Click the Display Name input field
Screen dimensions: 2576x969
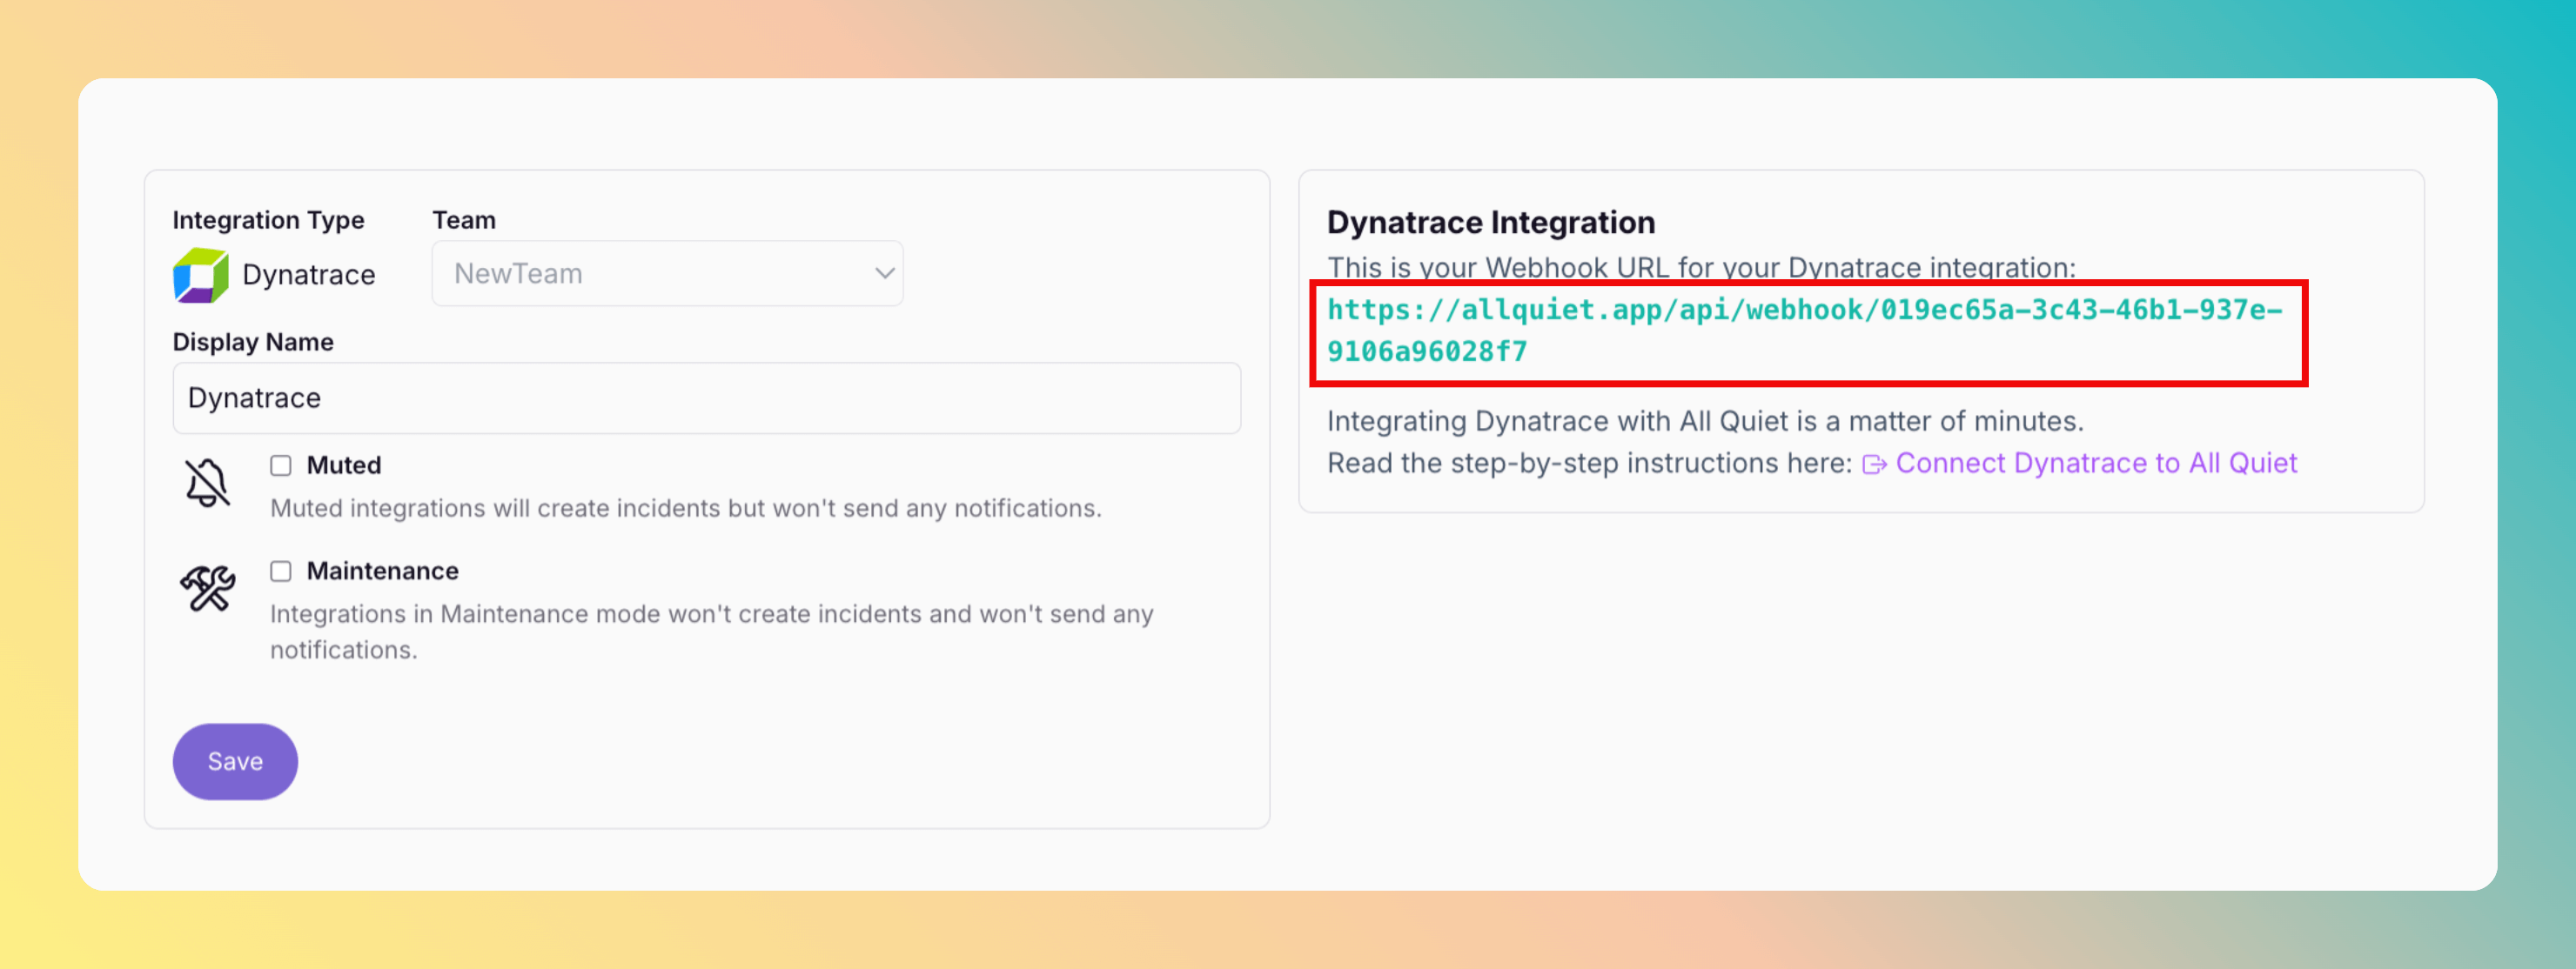click(x=706, y=398)
